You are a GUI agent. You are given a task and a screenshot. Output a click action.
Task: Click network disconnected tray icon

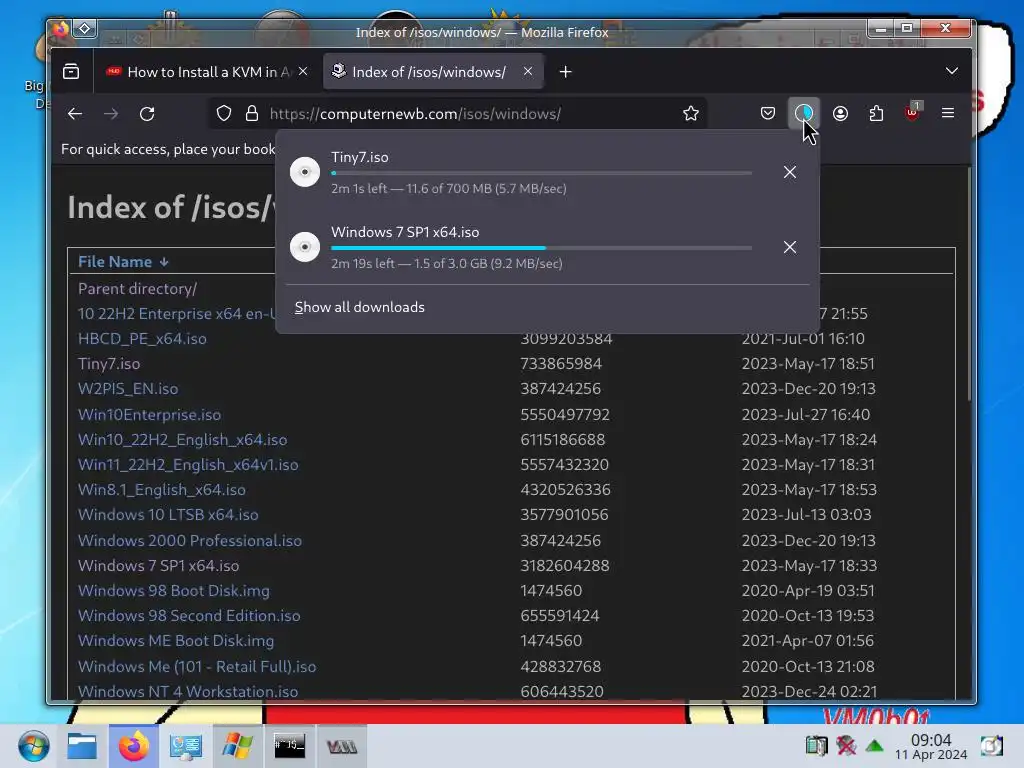tap(846, 745)
